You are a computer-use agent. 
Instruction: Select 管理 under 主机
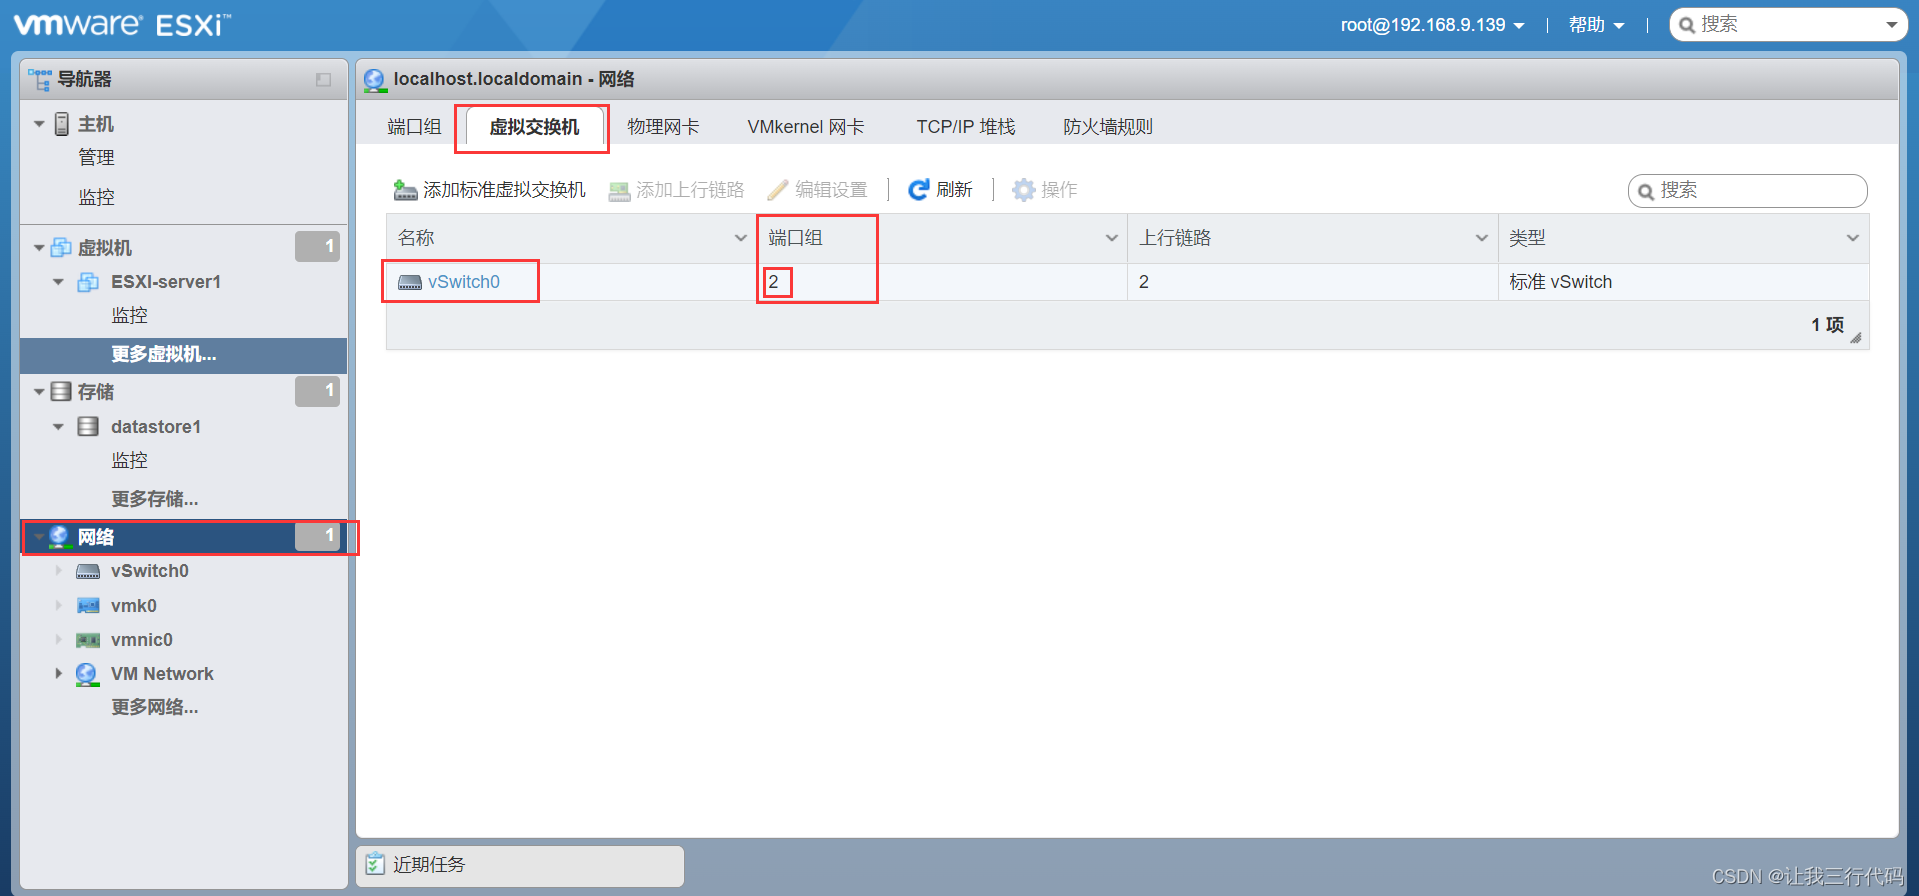point(97,158)
